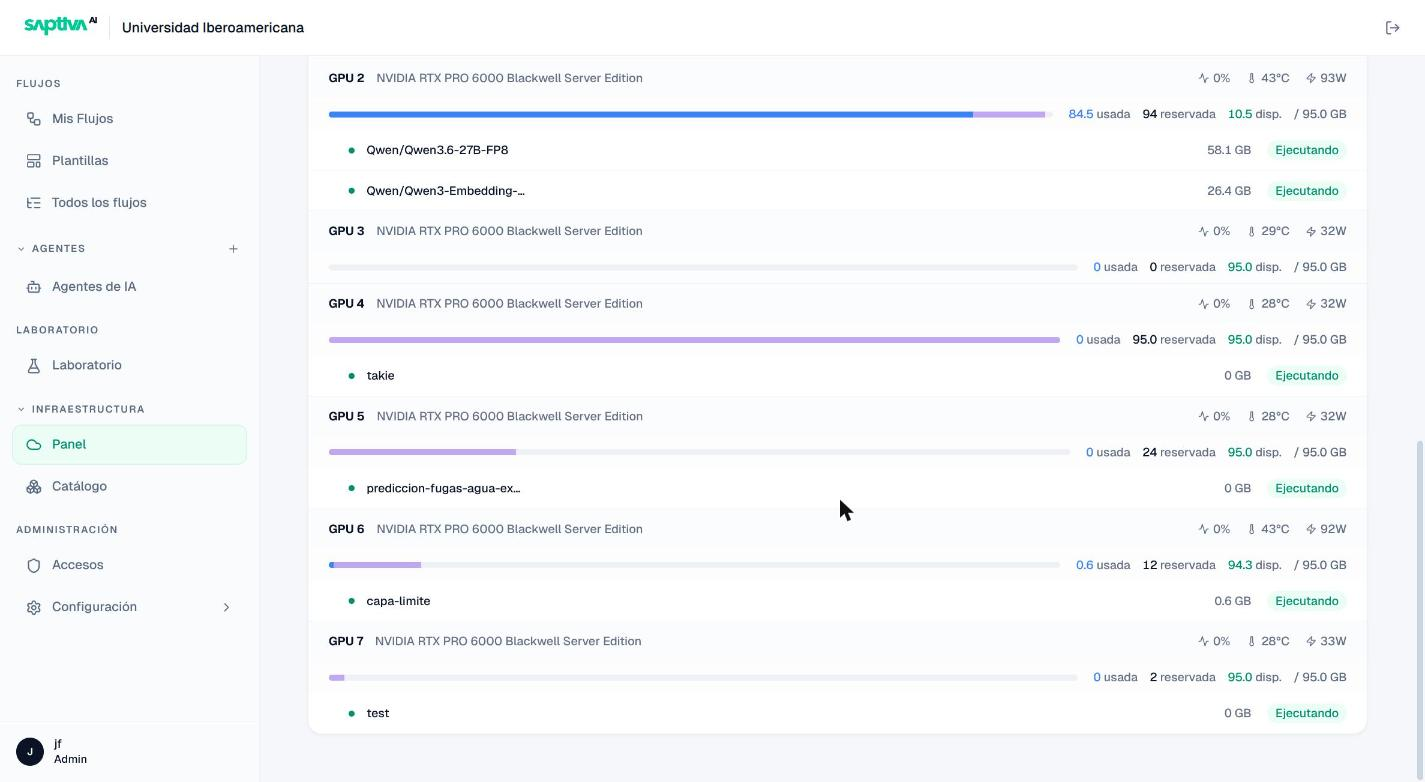This screenshot has width=1425, height=782.
Task: Click Ejecutando badge for test
Action: tap(1306, 714)
